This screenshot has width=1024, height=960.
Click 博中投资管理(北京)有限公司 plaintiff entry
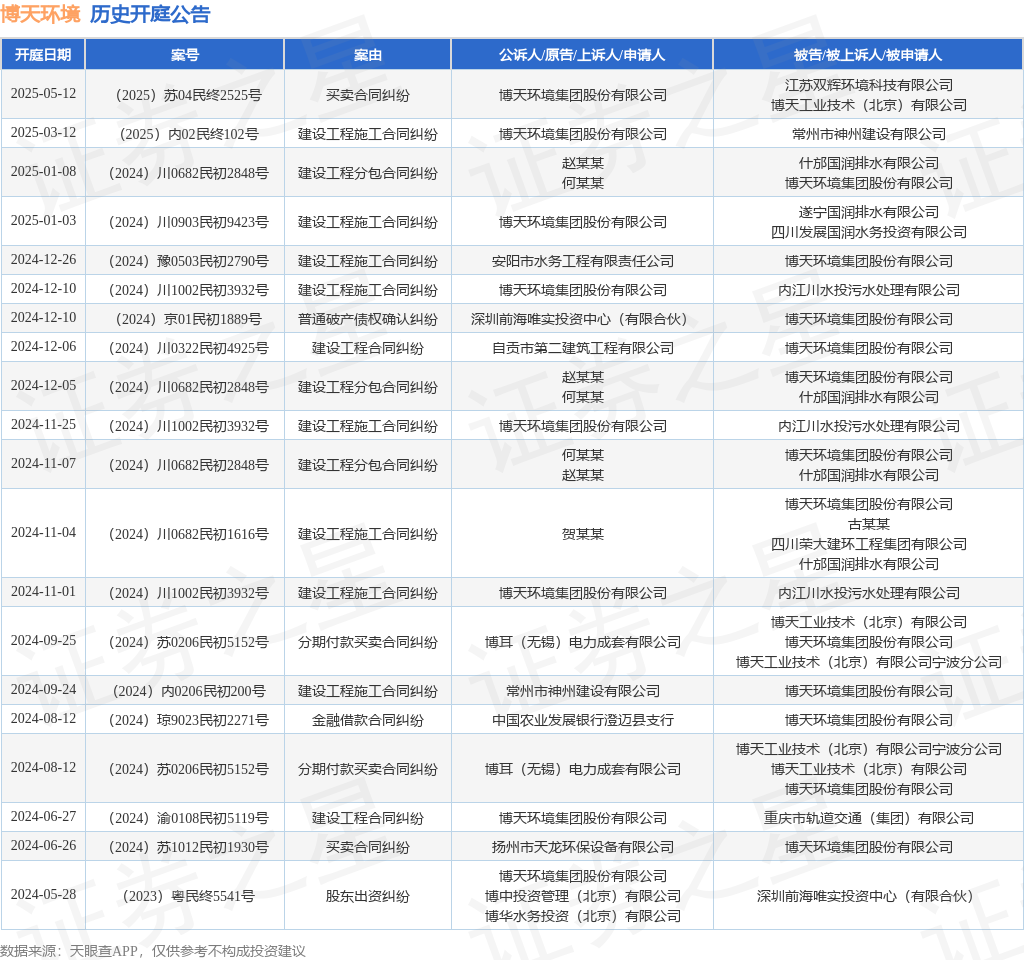(x=583, y=896)
